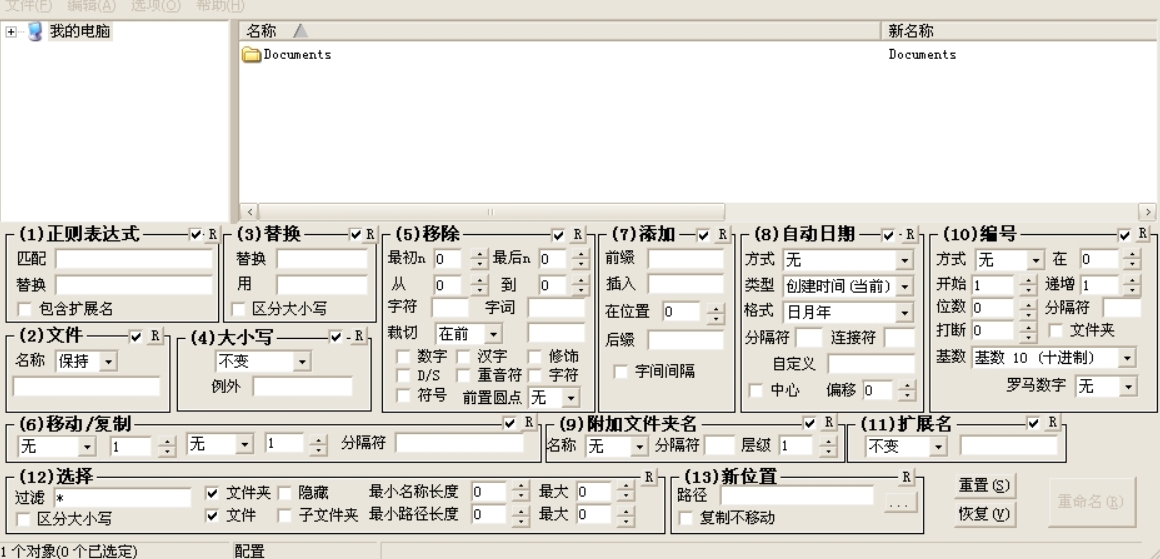
Task: Click the 添加 前缀 input field
Action: pos(686,259)
